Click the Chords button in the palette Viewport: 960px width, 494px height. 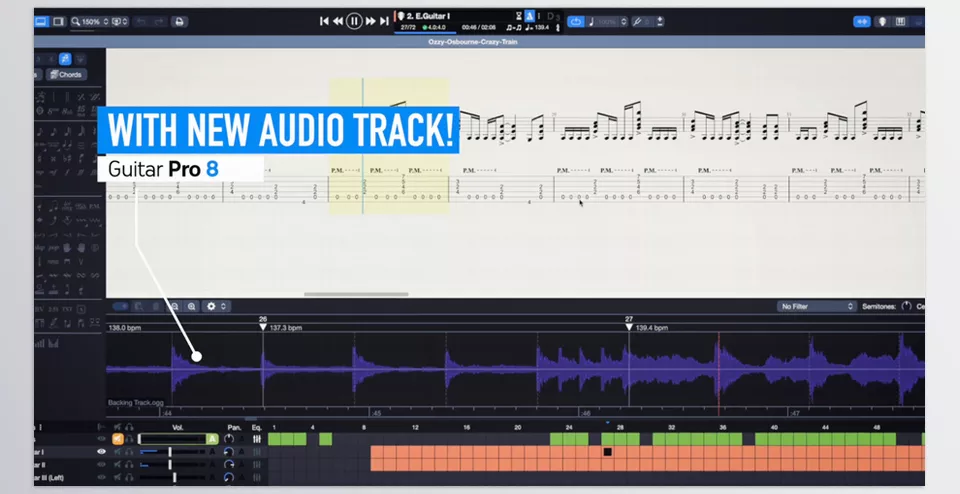click(67, 75)
